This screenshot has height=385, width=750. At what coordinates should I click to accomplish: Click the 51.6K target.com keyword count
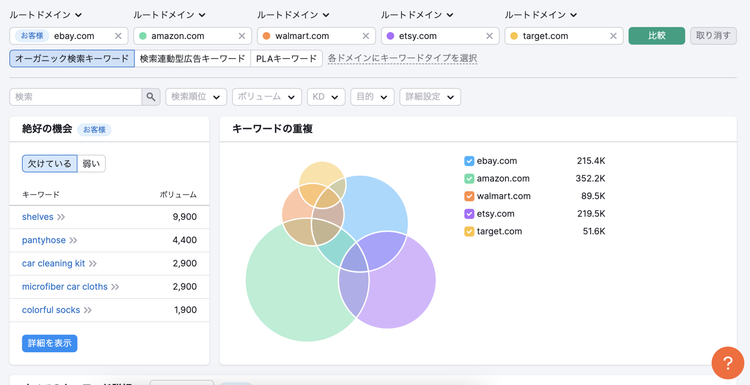[x=593, y=231]
